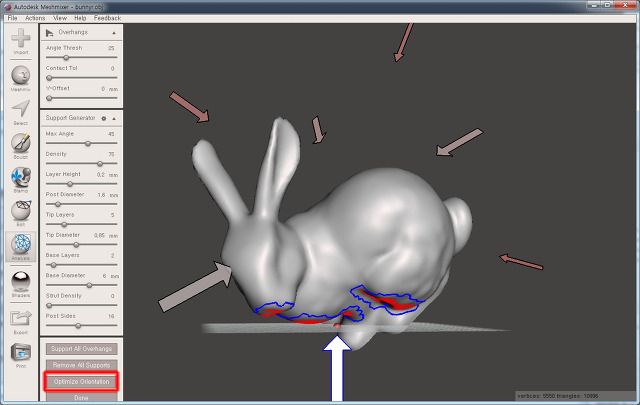Image resolution: width=640 pixels, height=405 pixels.
Task: Click the Overhangs panel title
Action: point(73,32)
